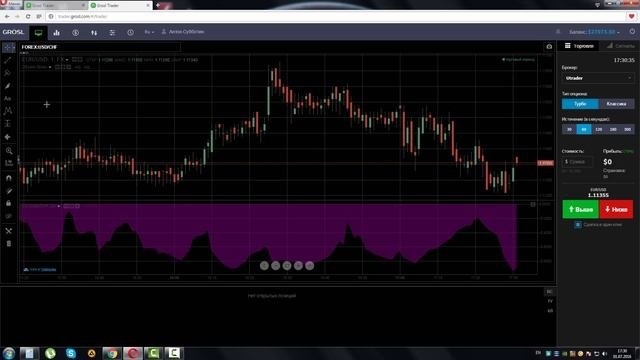Screen dimensions: 640x360
Task: Click the chart reset round button
Action: 287,266
